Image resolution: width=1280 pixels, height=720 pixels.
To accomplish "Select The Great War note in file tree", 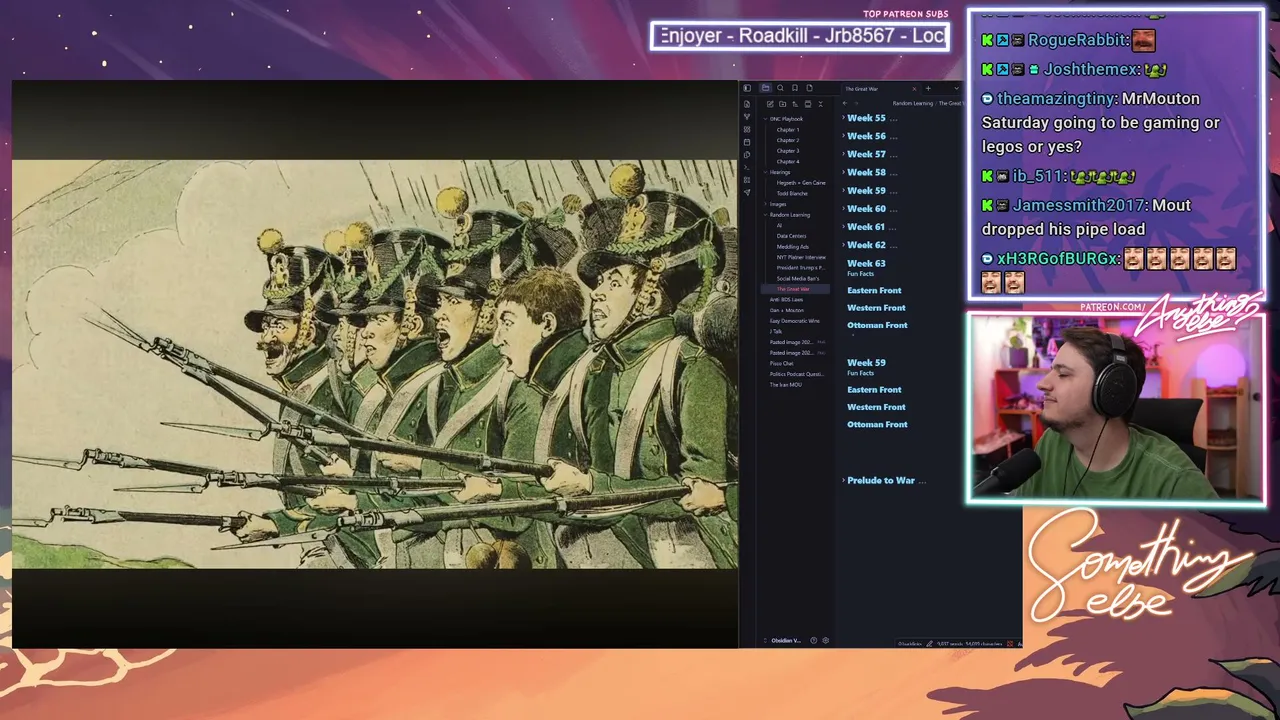I will (793, 289).
